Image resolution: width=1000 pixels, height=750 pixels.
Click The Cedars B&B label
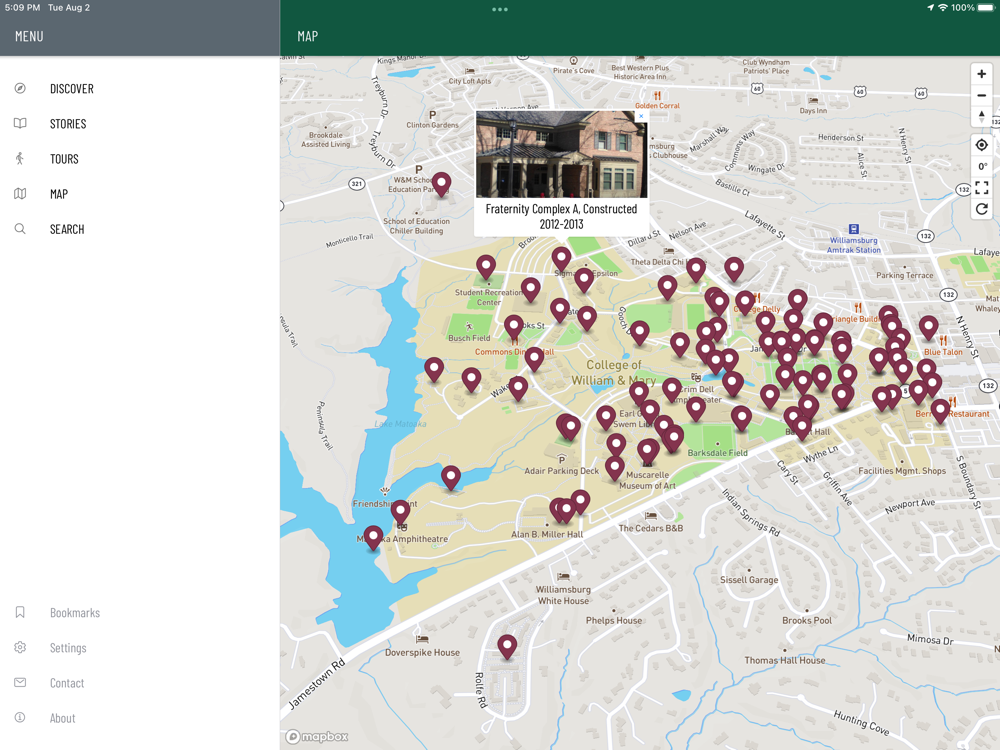click(651, 528)
